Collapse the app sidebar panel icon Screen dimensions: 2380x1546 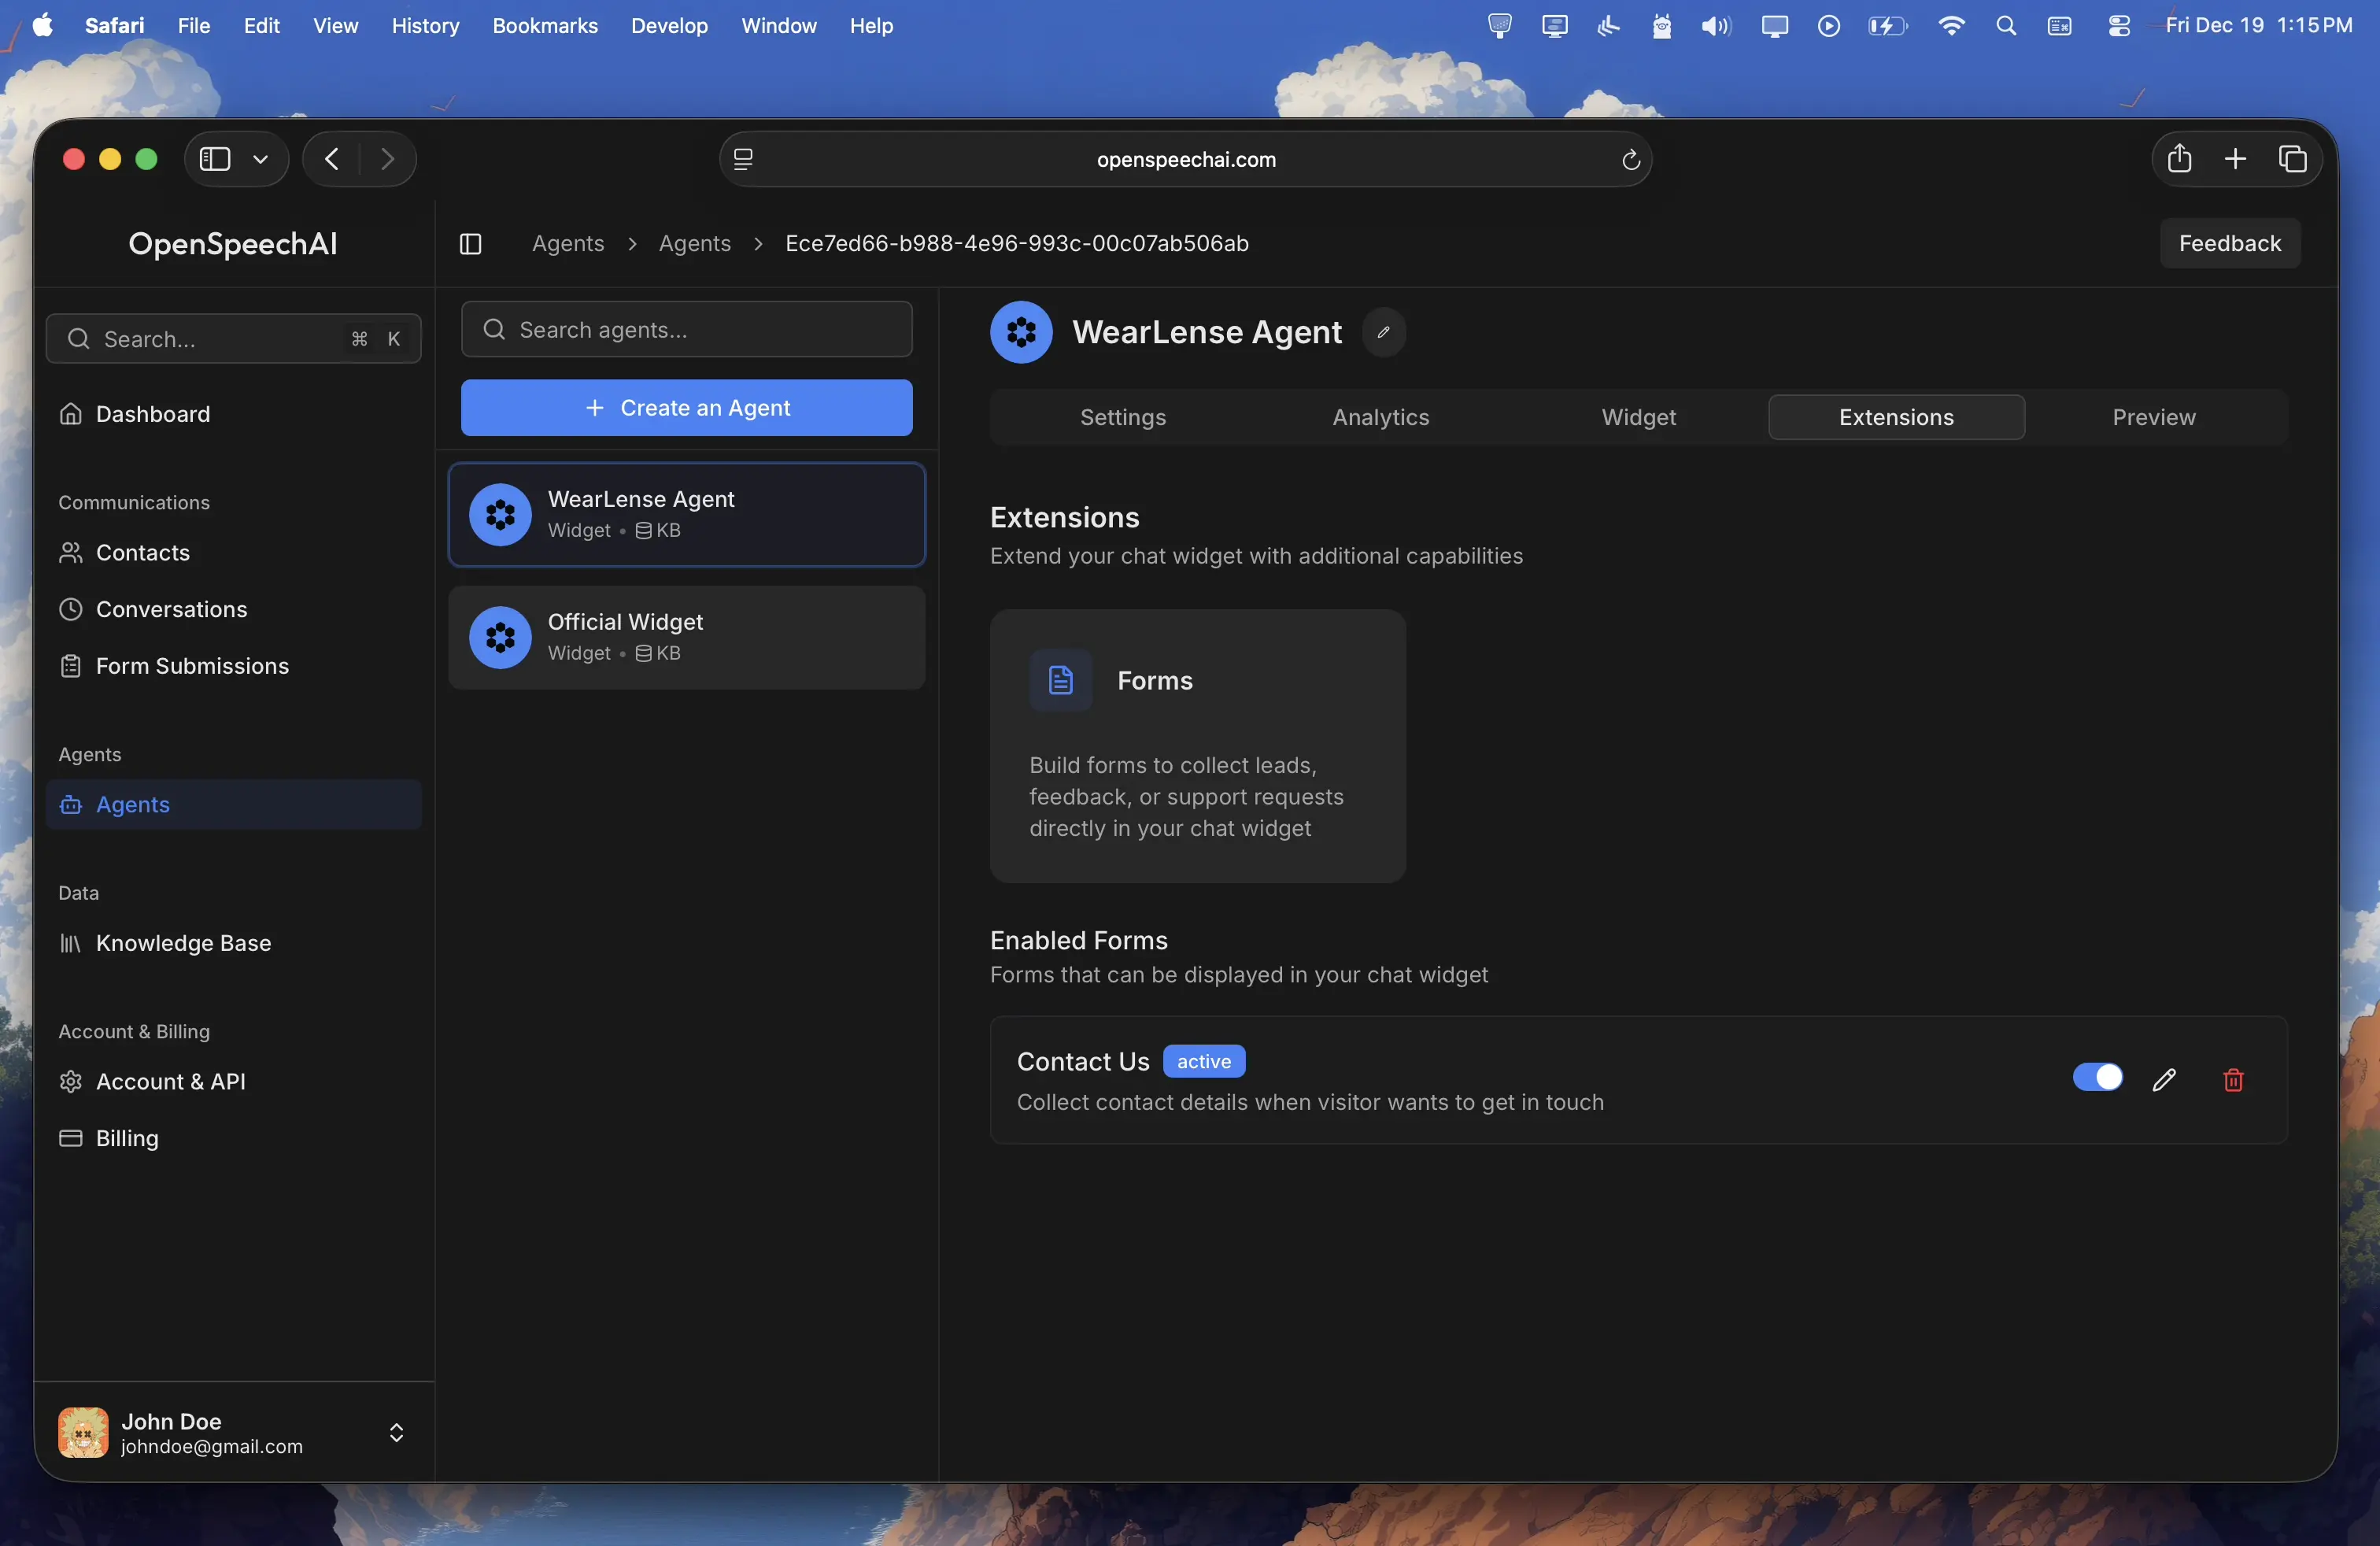[x=470, y=243]
